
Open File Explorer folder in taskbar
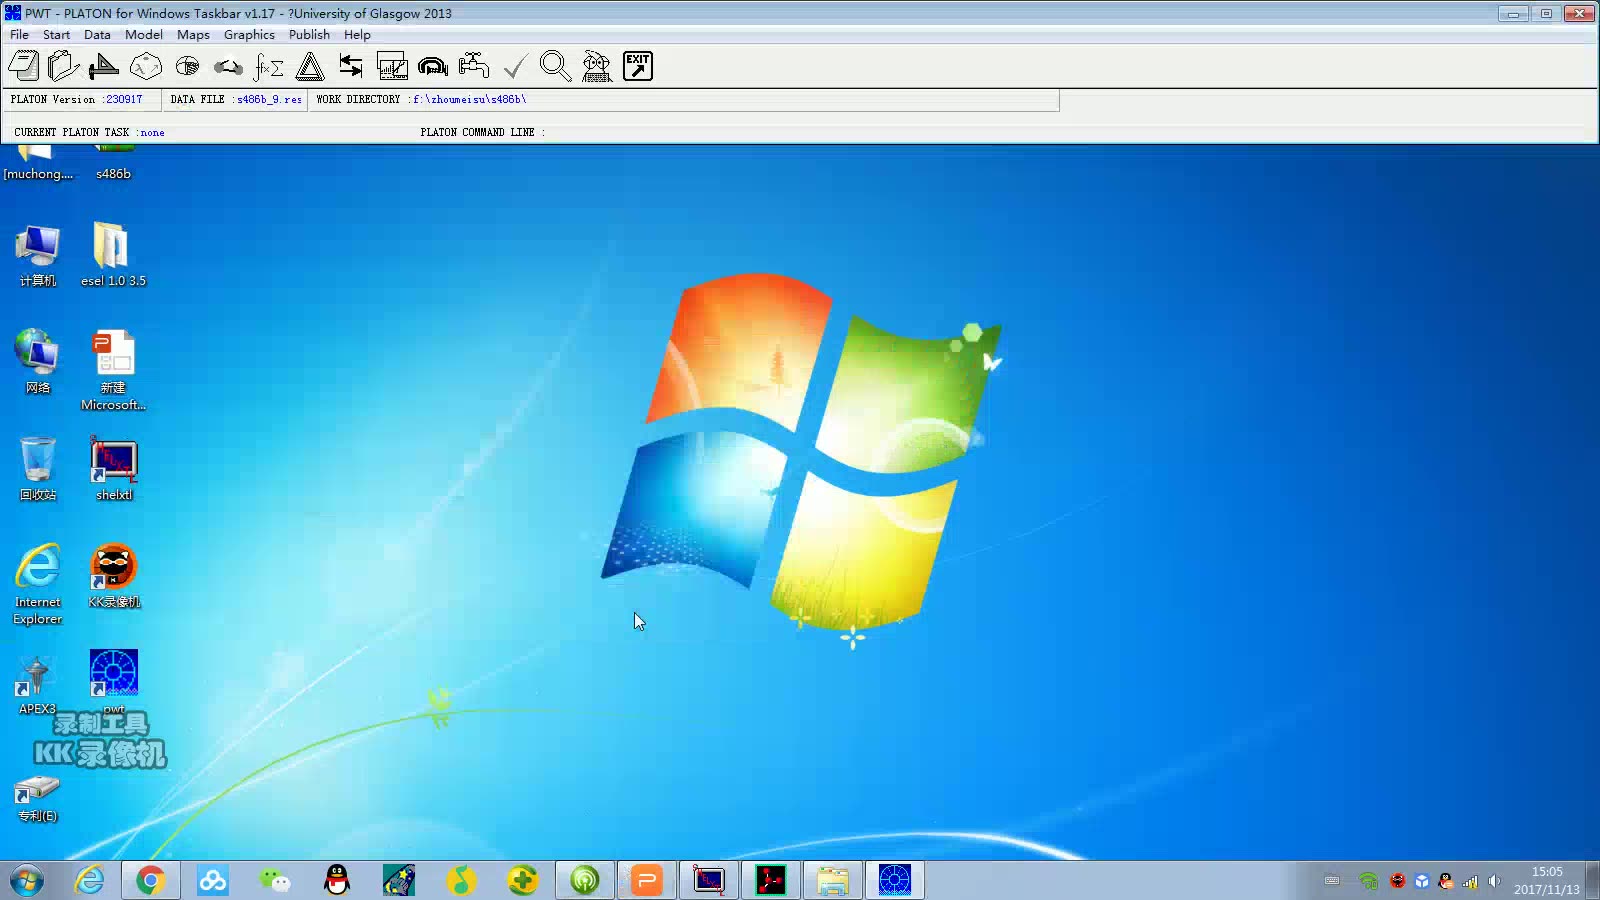[833, 880]
